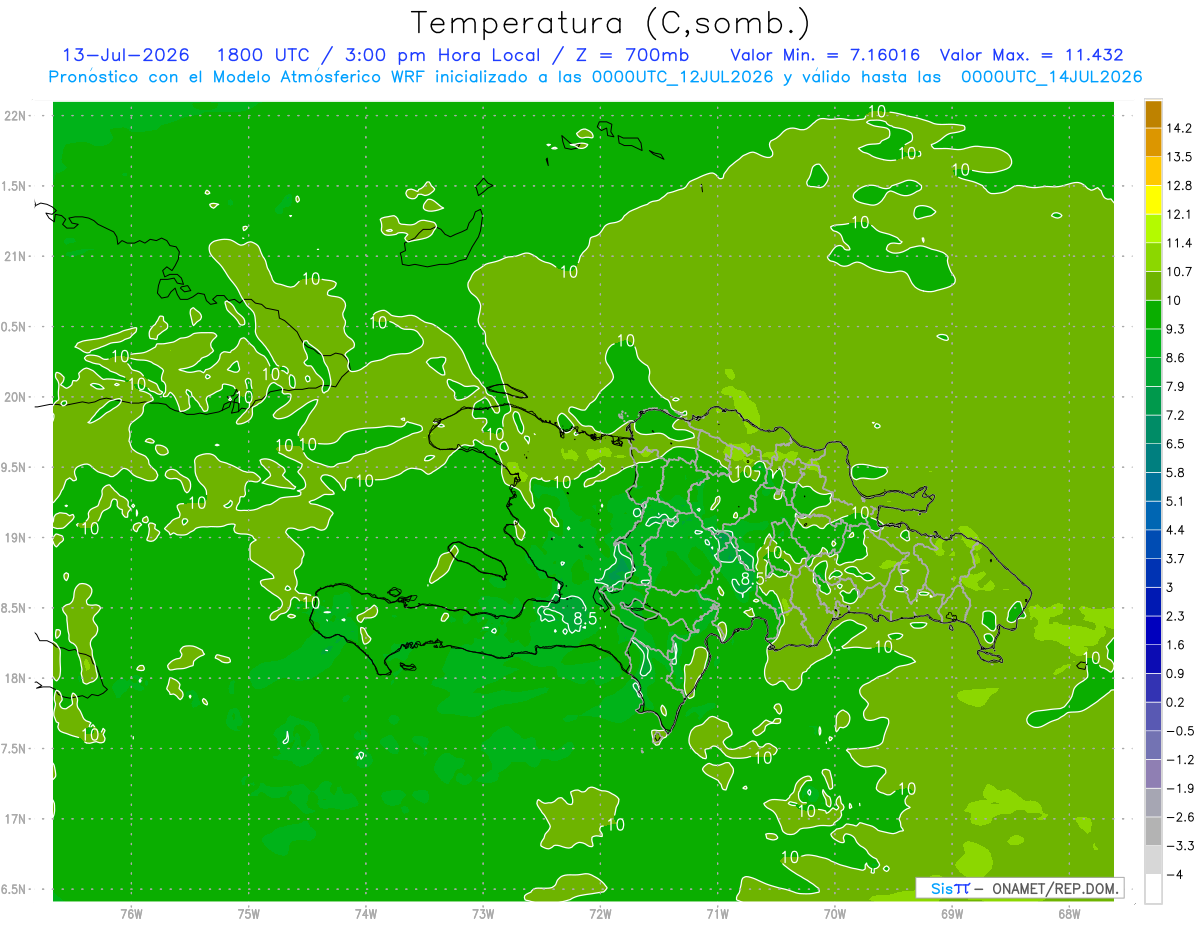Click the 76W longitude axis label
The width and height of the screenshot is (1200, 927).
131,914
